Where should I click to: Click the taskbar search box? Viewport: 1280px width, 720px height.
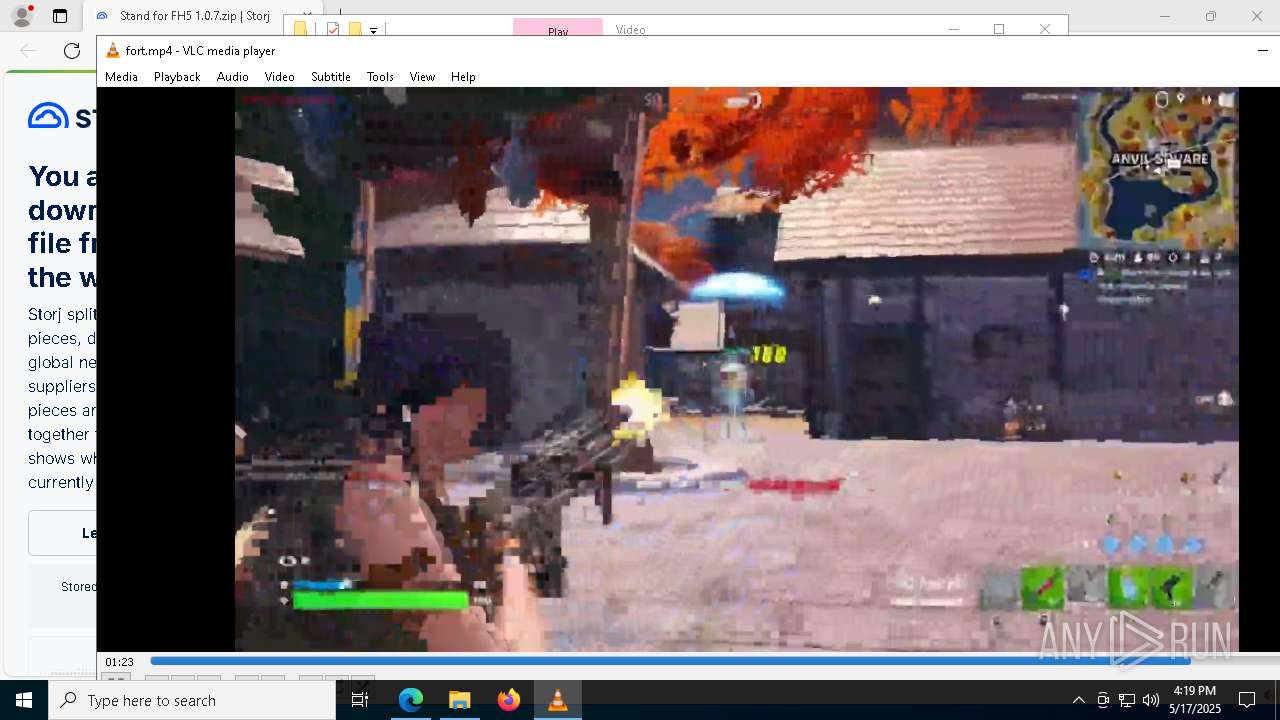tap(192, 700)
